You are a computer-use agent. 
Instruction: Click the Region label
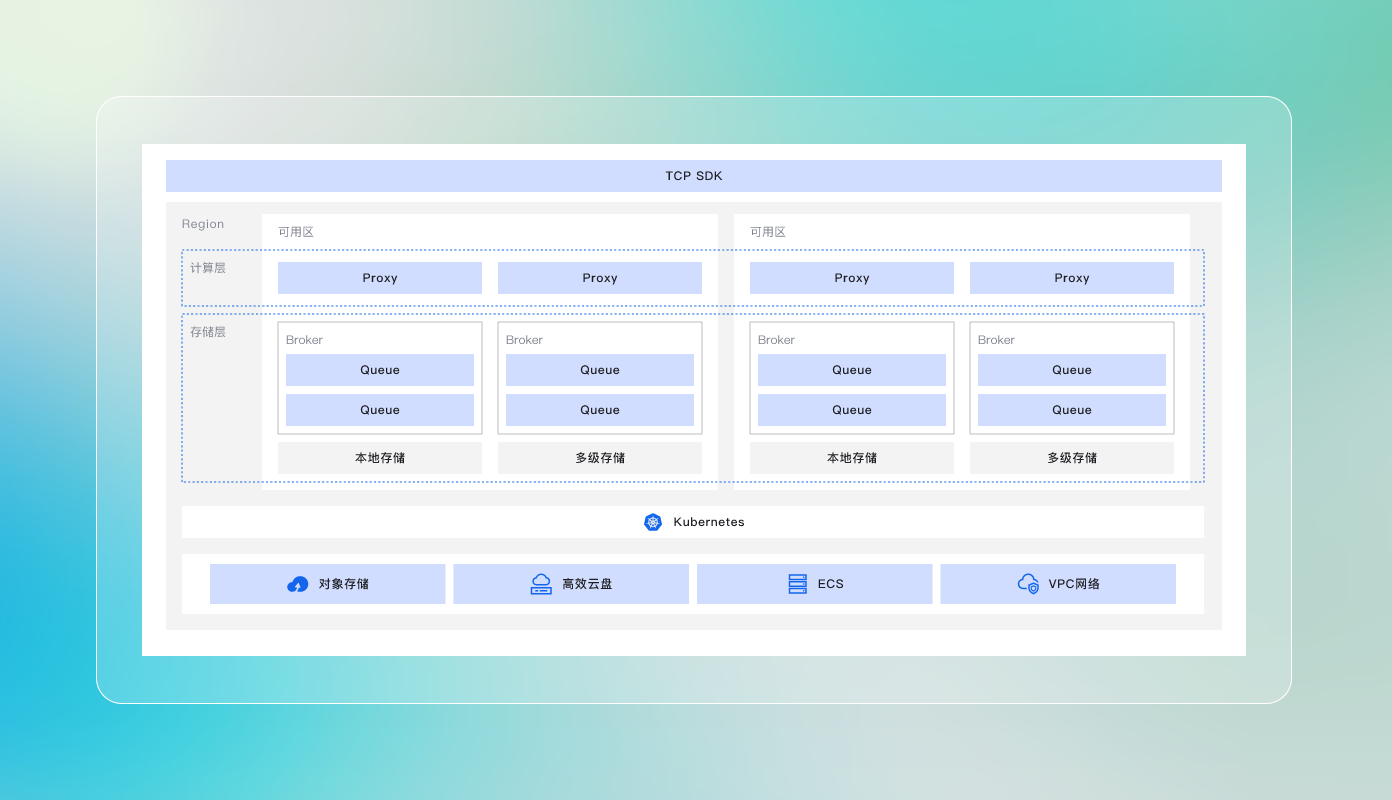[x=203, y=224]
